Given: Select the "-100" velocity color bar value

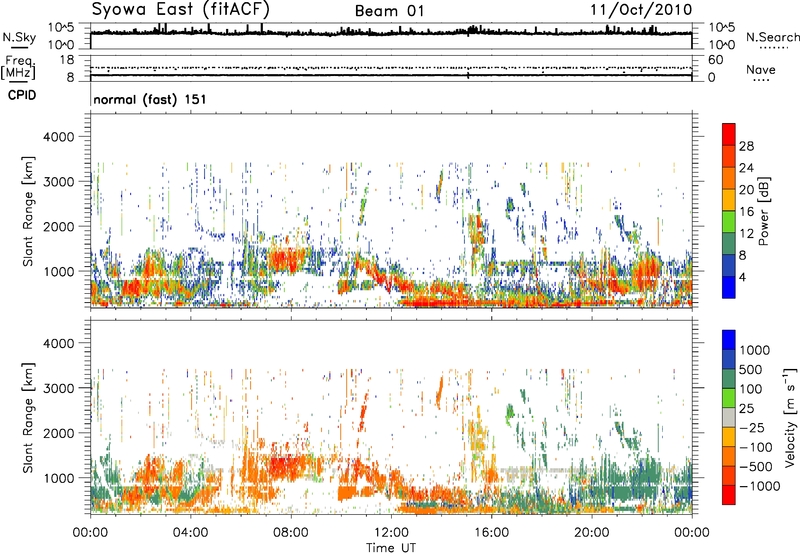Looking at the screenshot, I should (756, 447).
